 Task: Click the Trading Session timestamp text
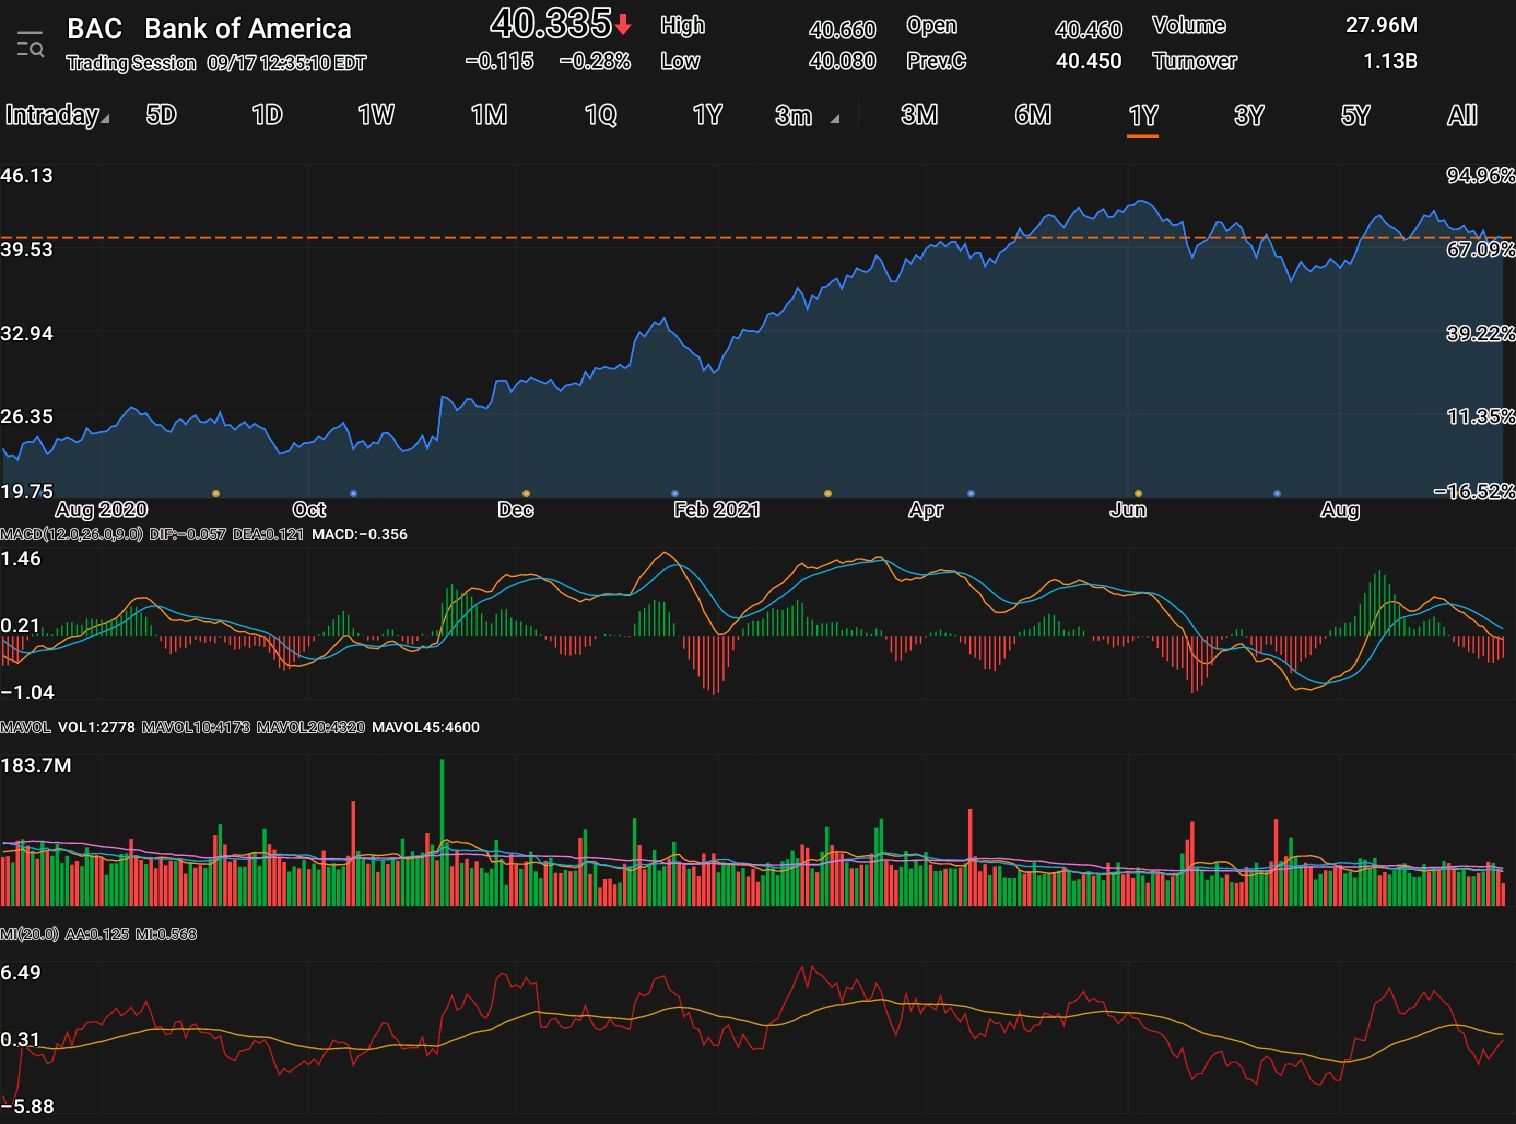pyautogui.click(x=216, y=63)
